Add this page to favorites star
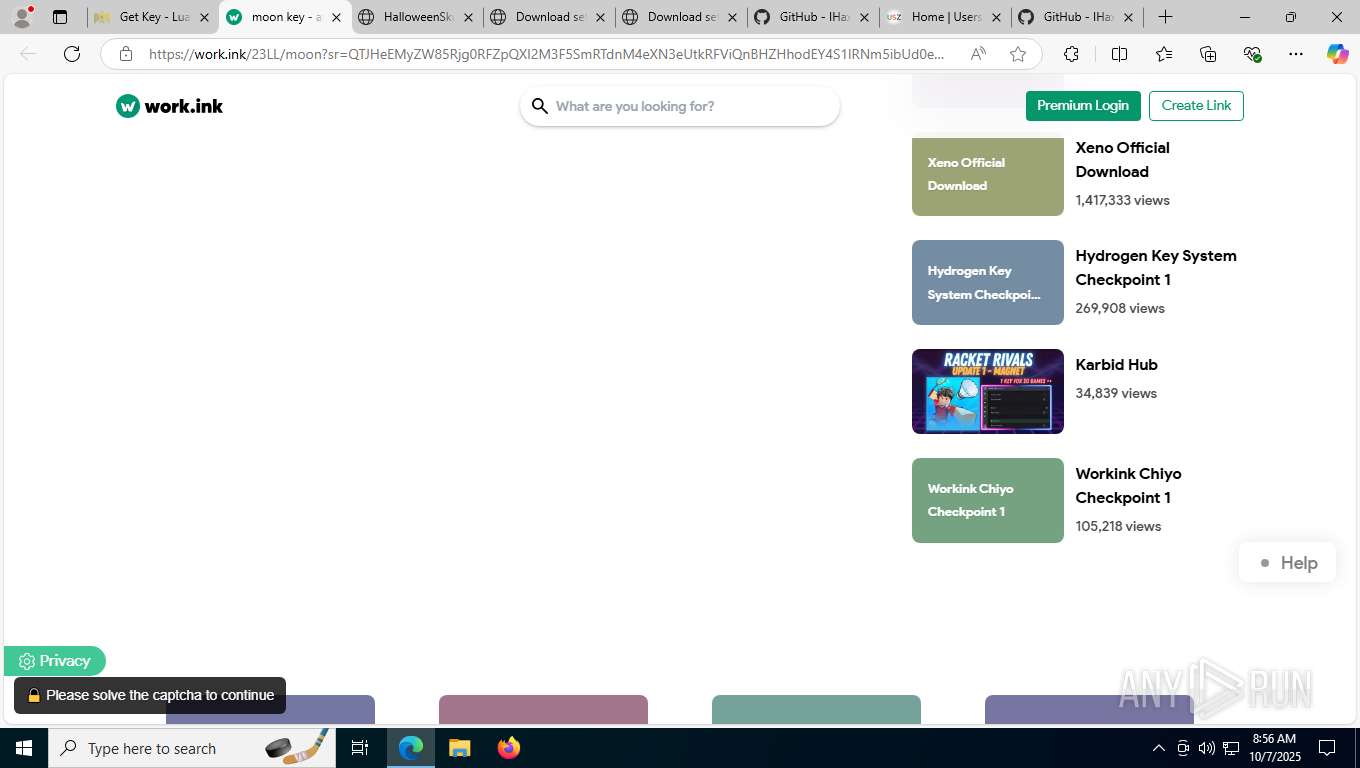Screen dimensions: 1360x768 coord(1018,54)
